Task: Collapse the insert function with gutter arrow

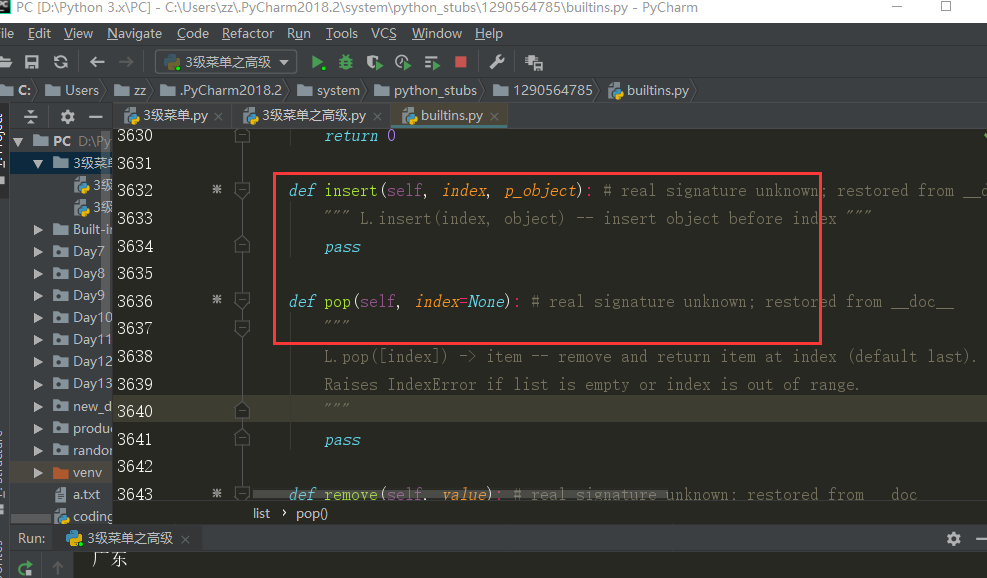Action: [241, 190]
